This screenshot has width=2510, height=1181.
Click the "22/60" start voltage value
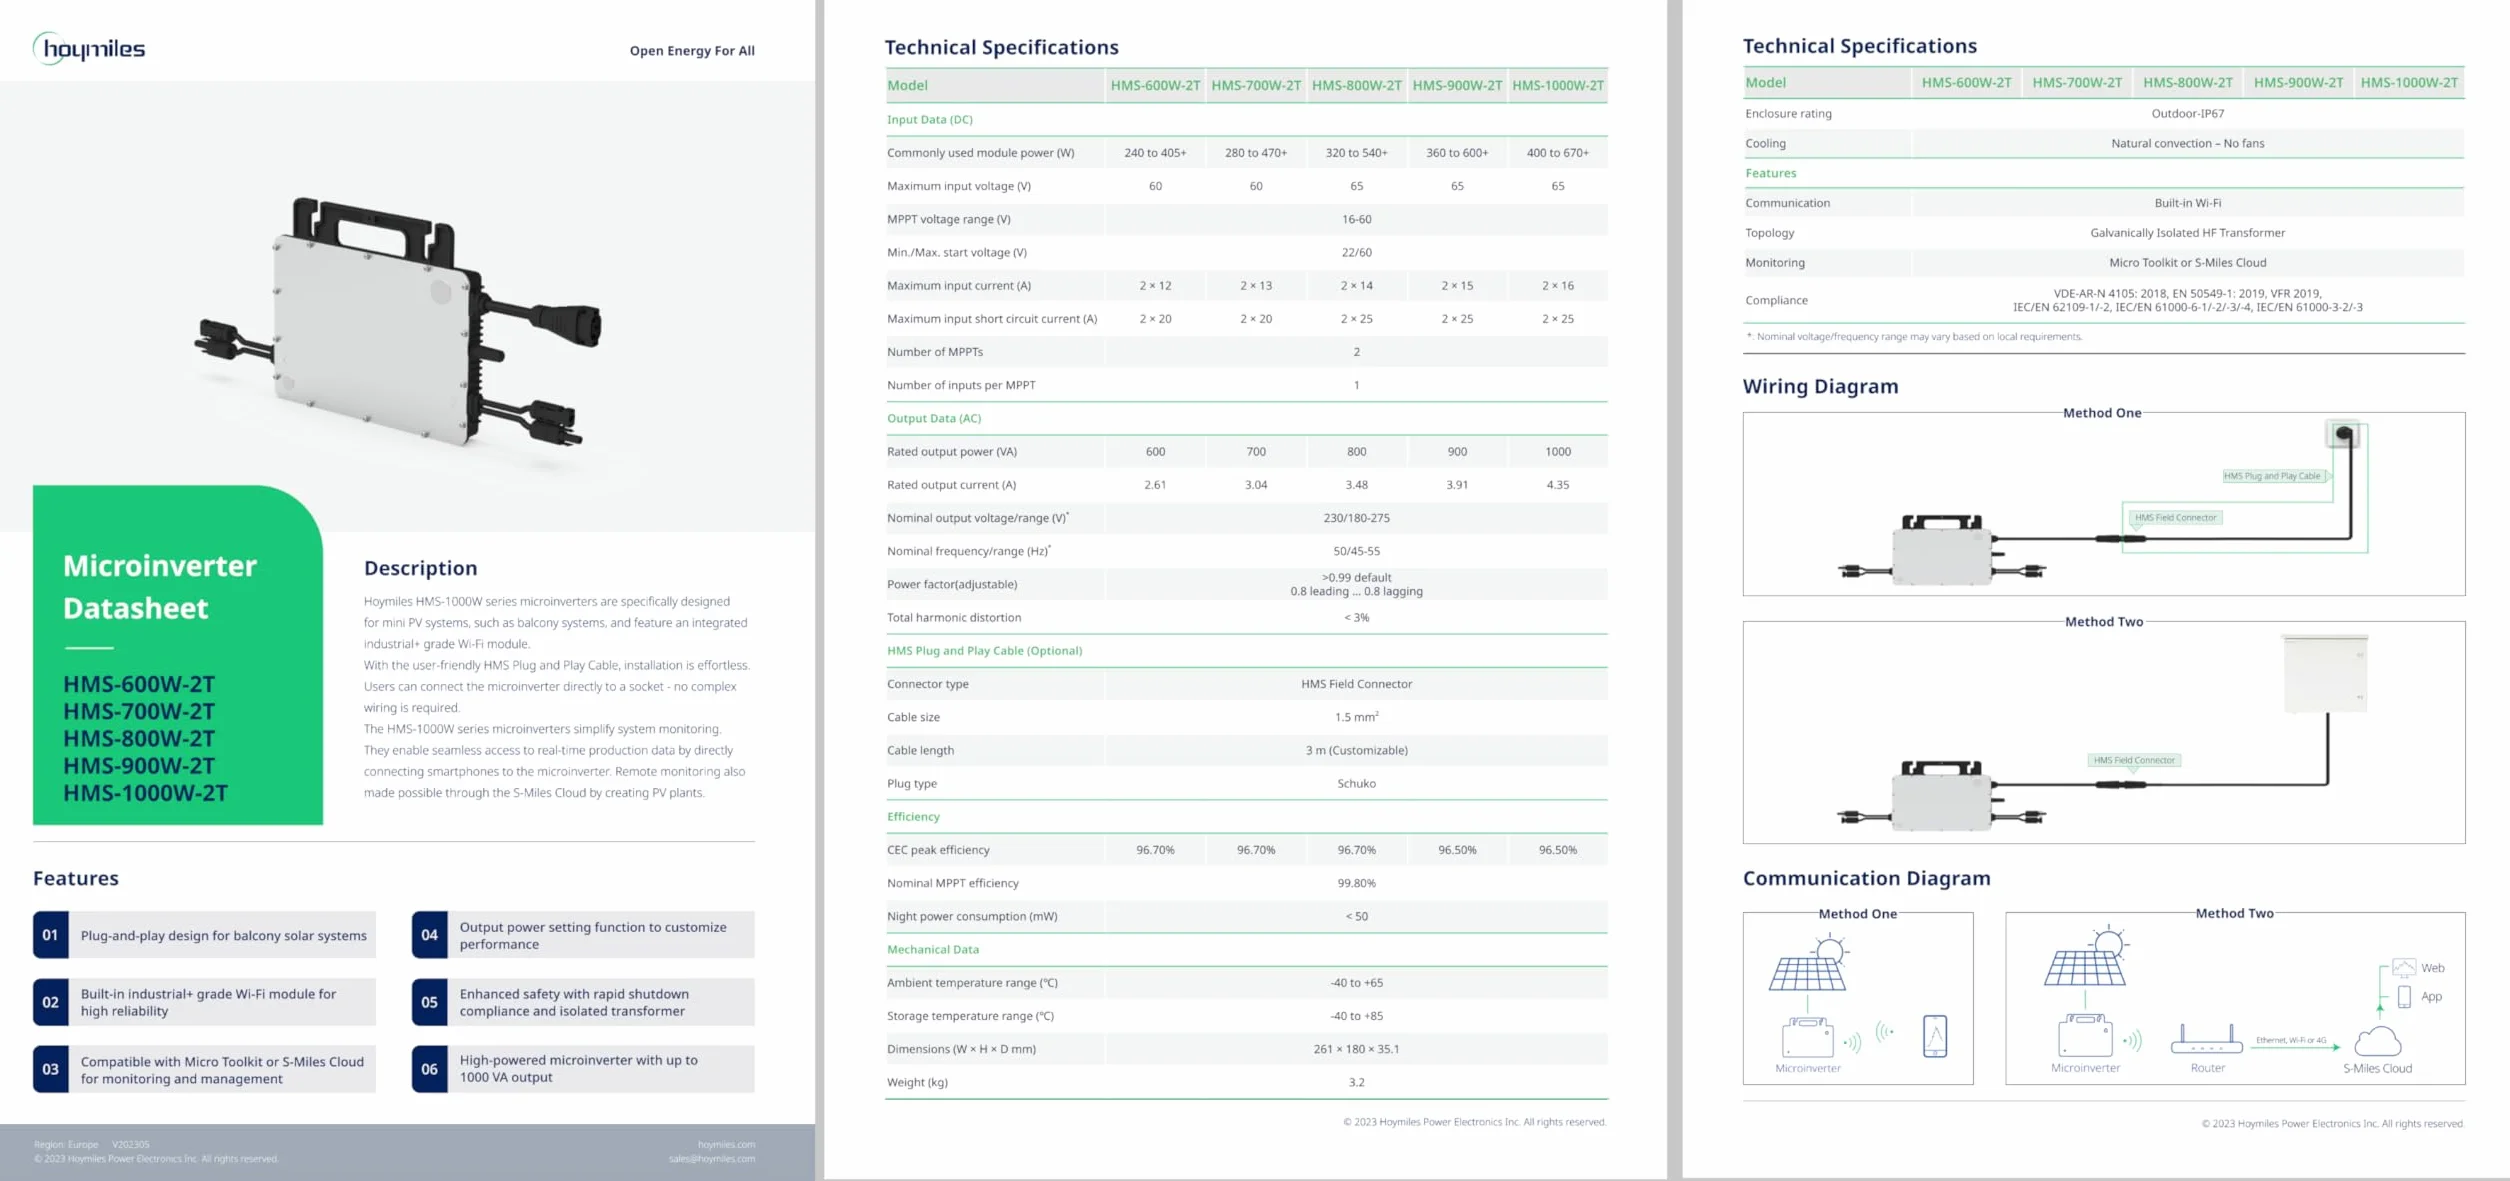click(1356, 252)
